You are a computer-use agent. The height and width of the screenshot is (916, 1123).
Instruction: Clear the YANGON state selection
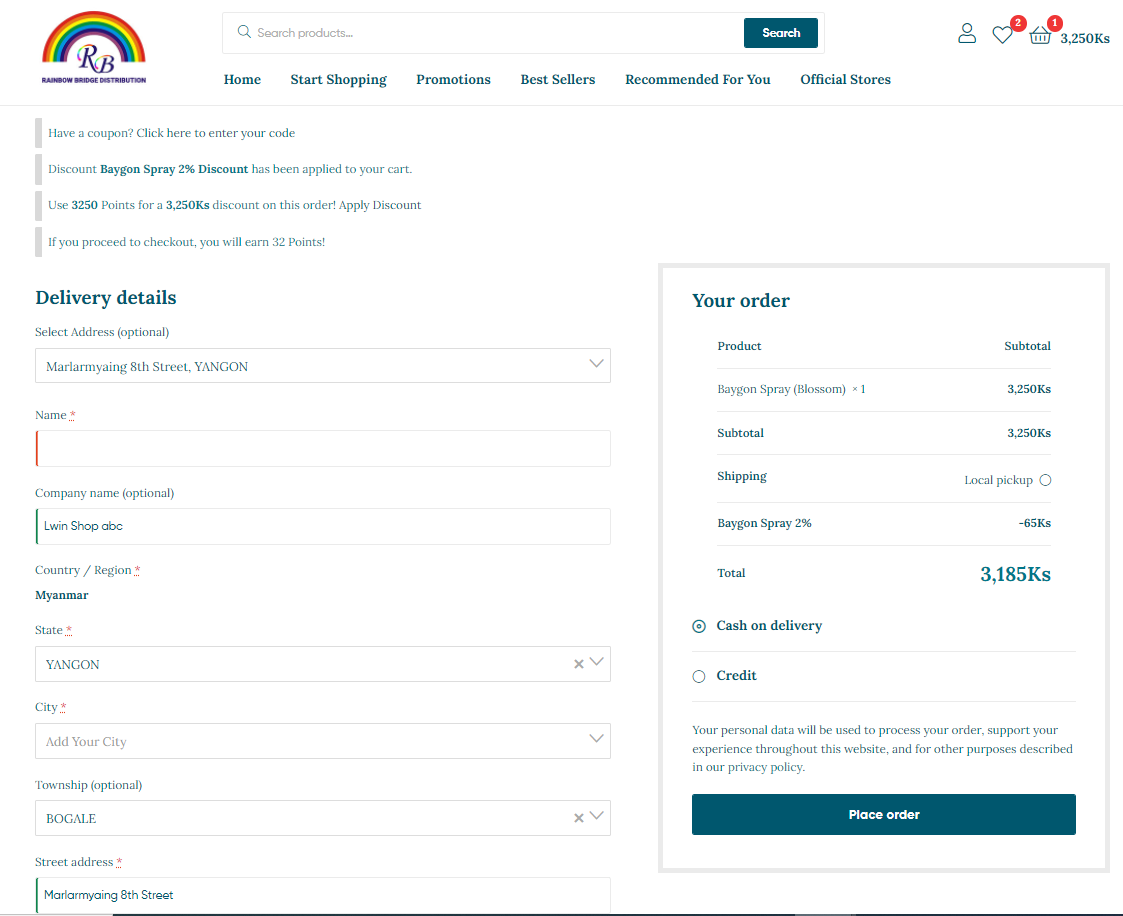click(x=579, y=664)
